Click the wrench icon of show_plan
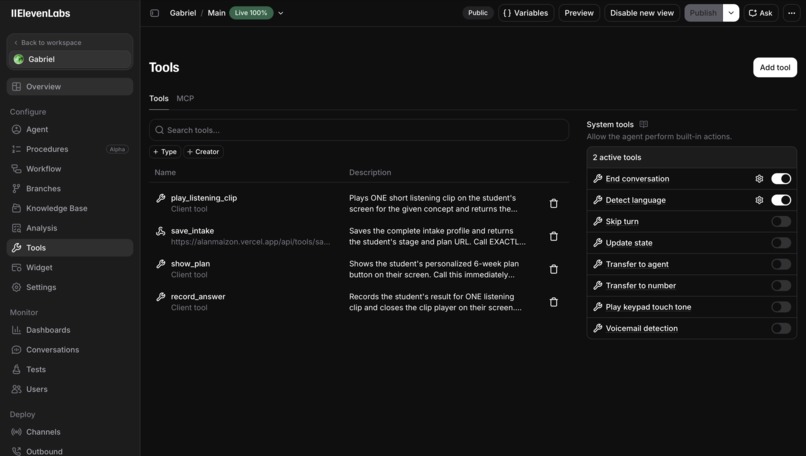Image resolution: width=806 pixels, height=456 pixels. [161, 264]
